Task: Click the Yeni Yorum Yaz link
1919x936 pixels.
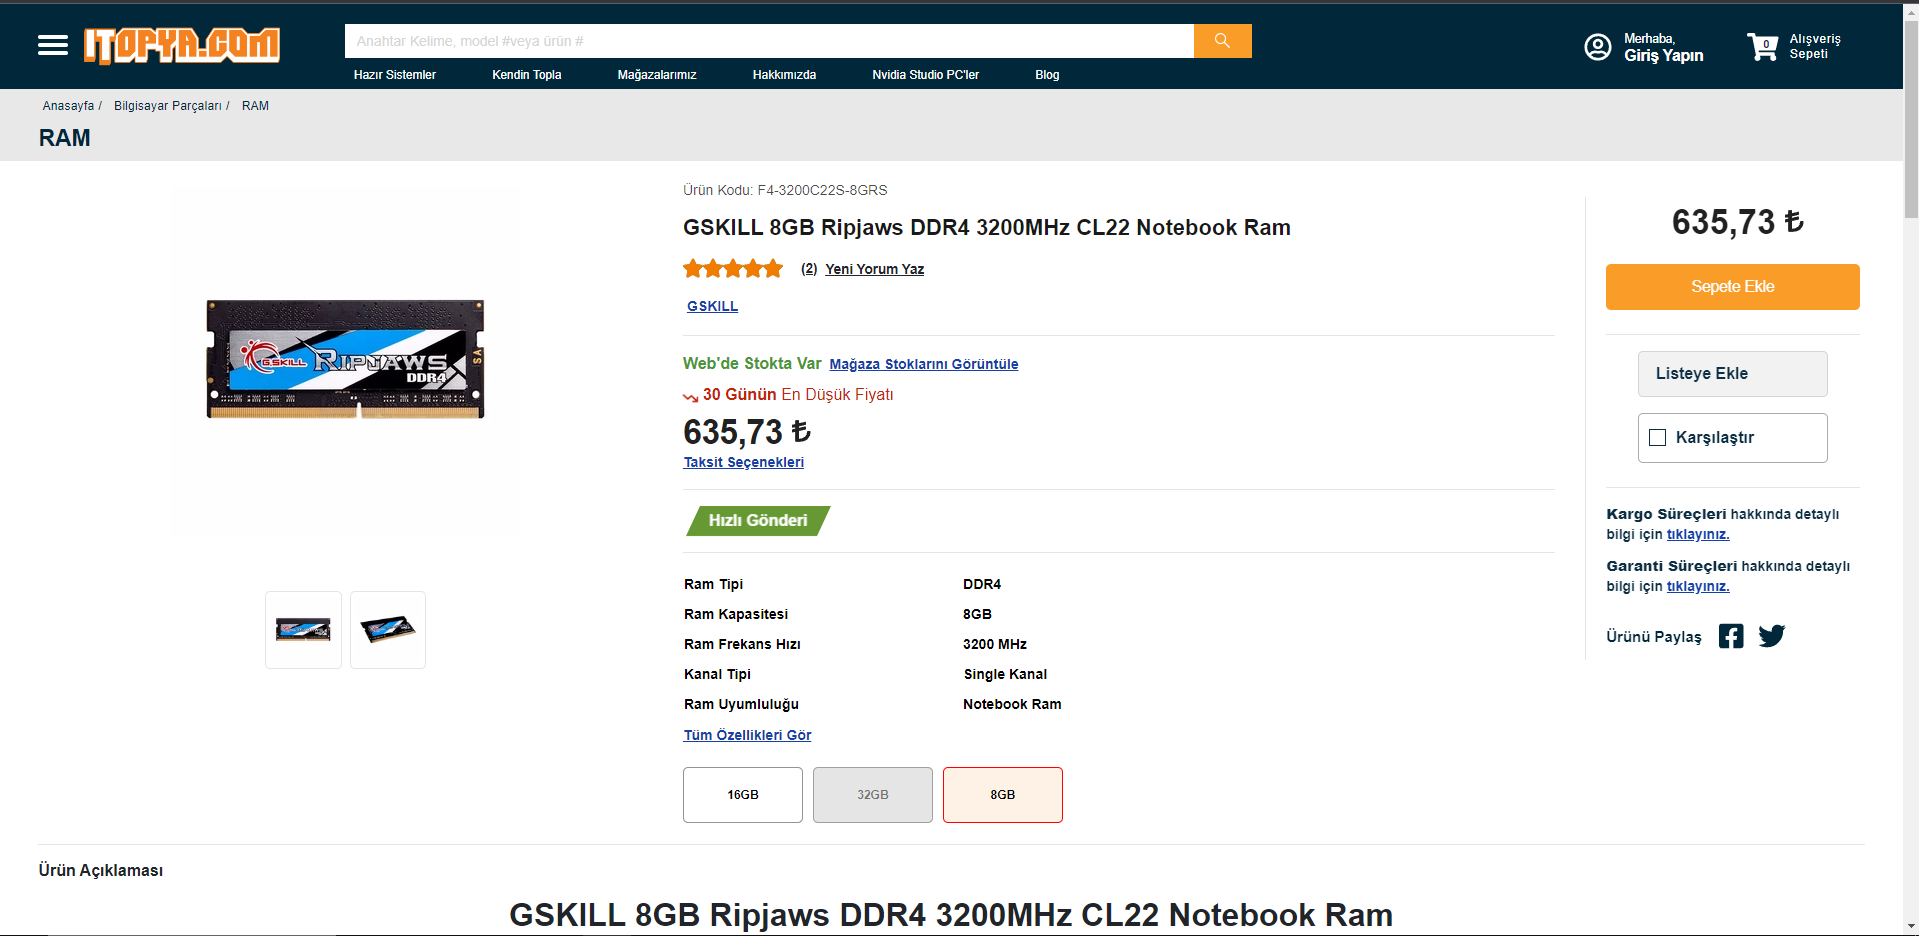Action: [875, 269]
